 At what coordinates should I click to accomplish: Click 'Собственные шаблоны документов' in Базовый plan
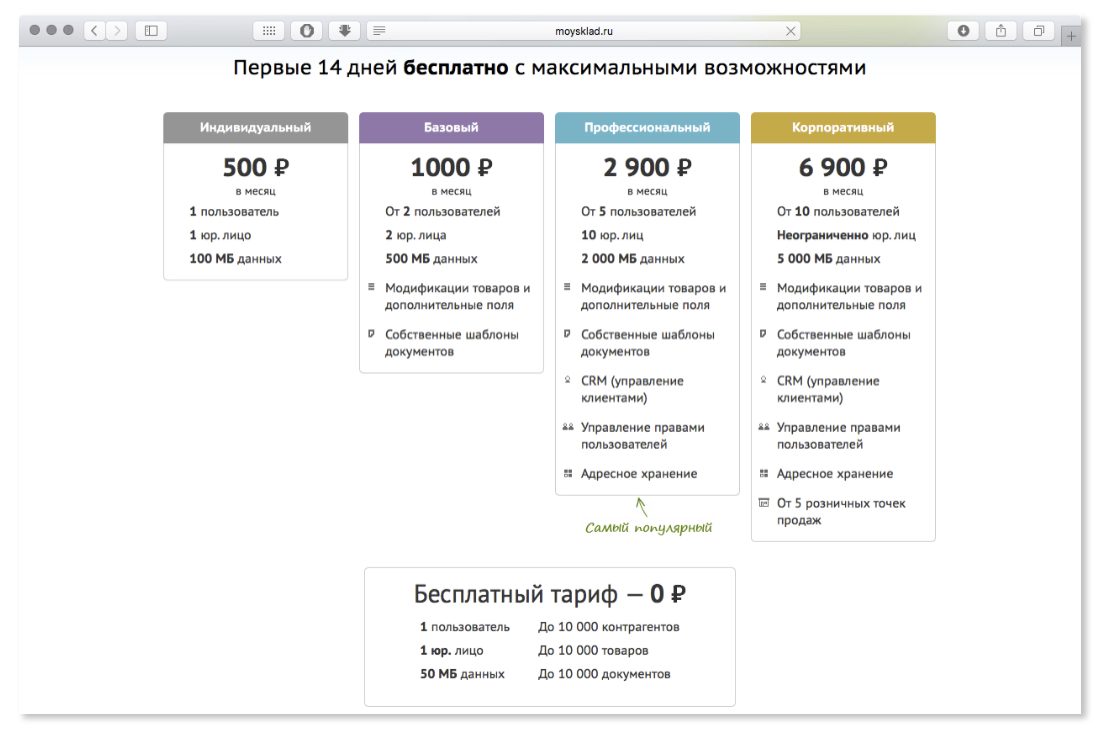tap(451, 343)
